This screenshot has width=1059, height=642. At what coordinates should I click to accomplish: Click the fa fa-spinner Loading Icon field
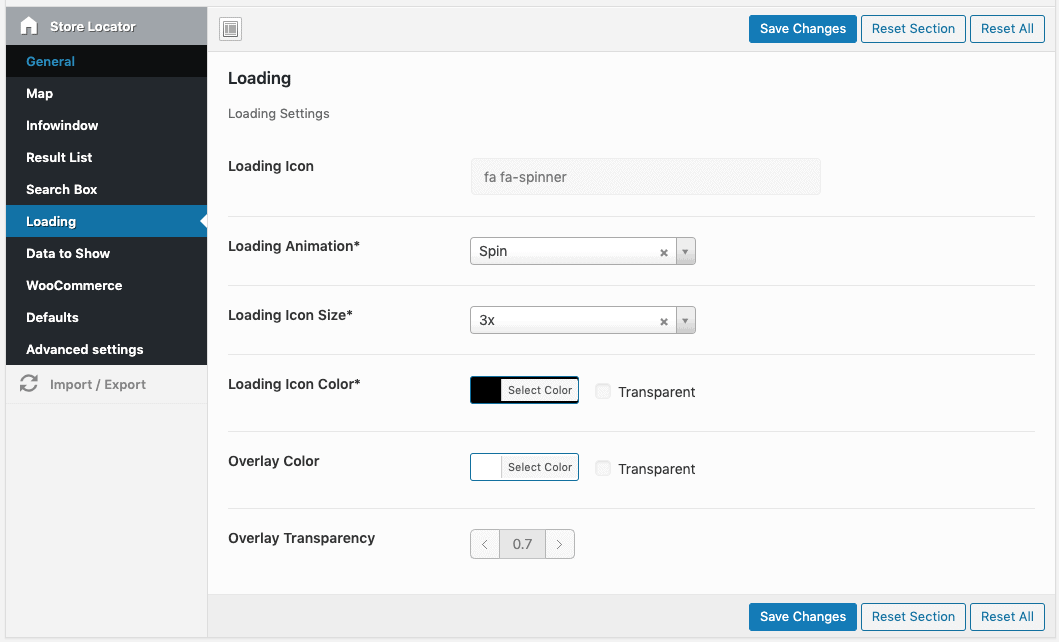(645, 176)
